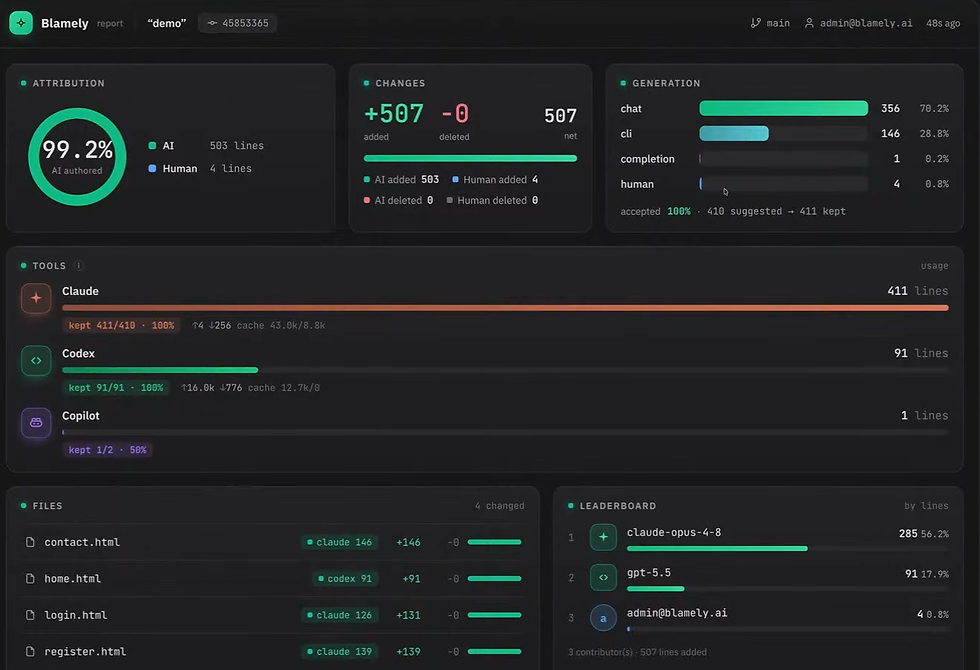The height and width of the screenshot is (670, 980).
Task: Click the cli generation bar
Action: point(734,134)
